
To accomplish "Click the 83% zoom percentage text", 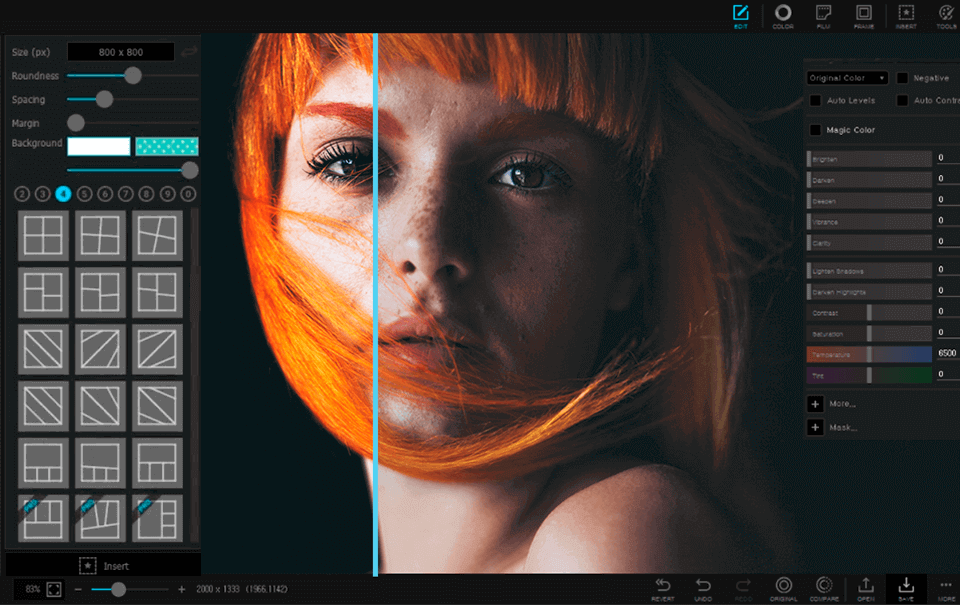I will 32,589.
